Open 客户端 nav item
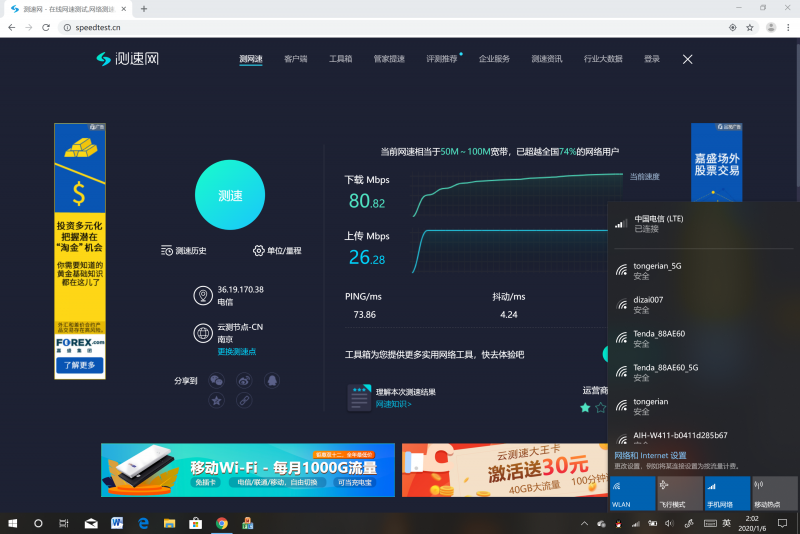 [x=295, y=59]
